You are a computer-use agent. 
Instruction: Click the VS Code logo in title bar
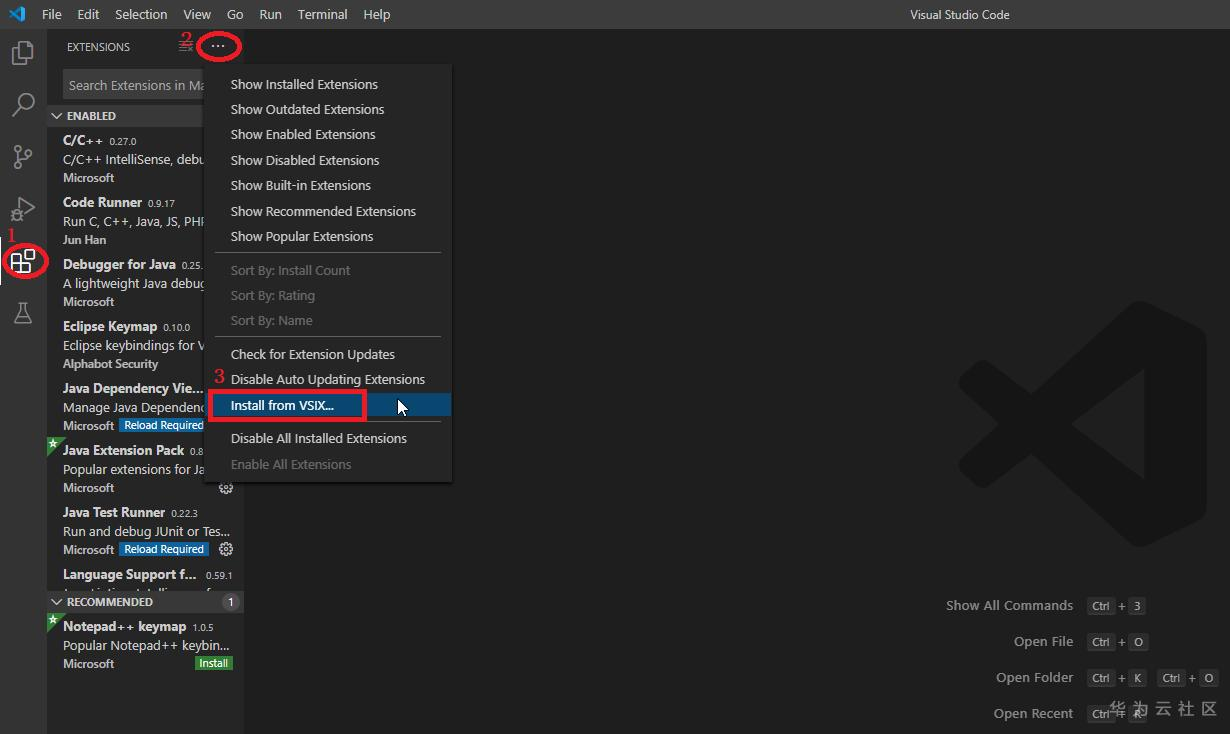(x=17, y=14)
